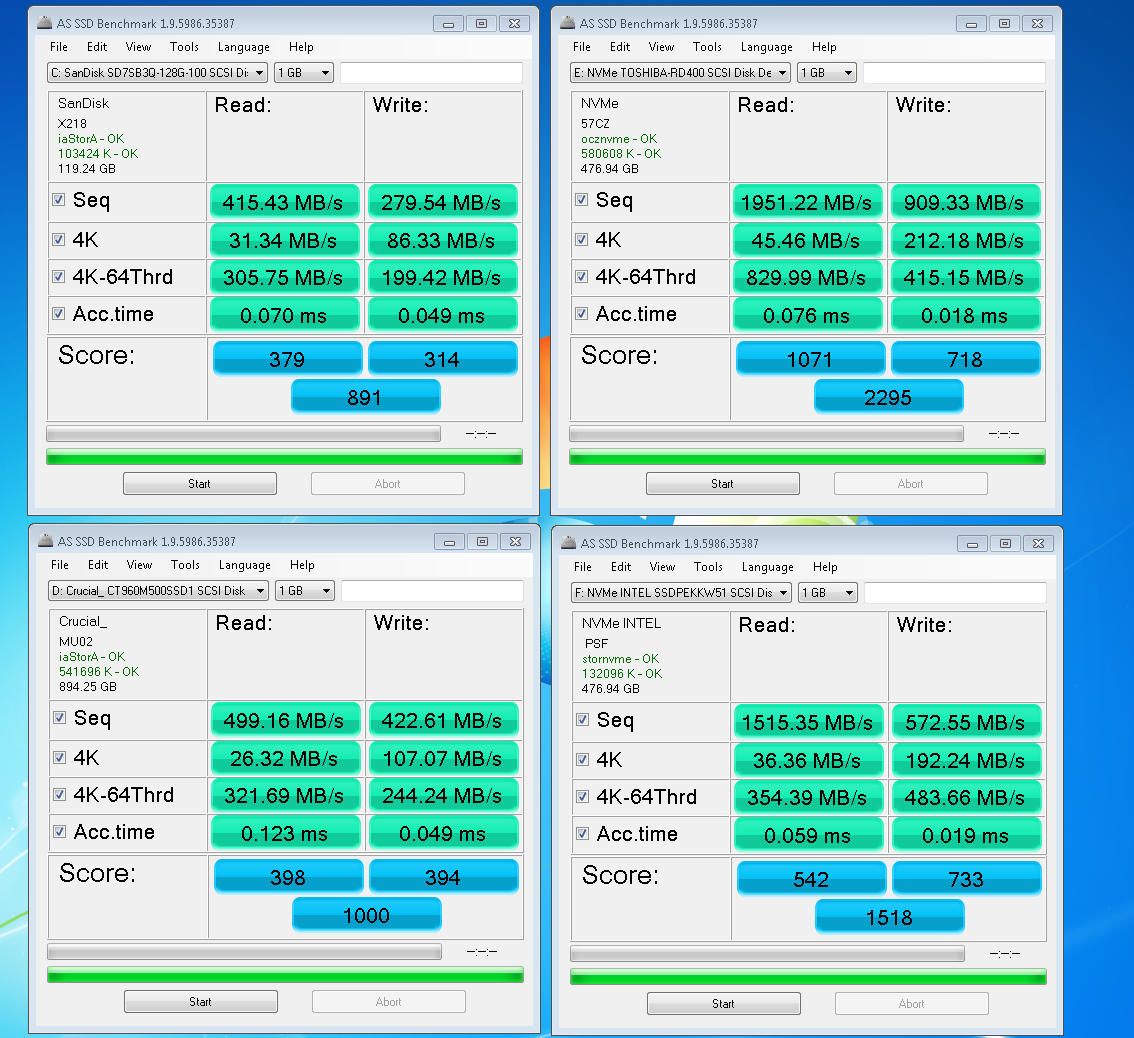The width and height of the screenshot is (1134, 1038).
Task: Click TOSHIBA Seq read 1951.22 MB/s result
Action: (x=807, y=202)
